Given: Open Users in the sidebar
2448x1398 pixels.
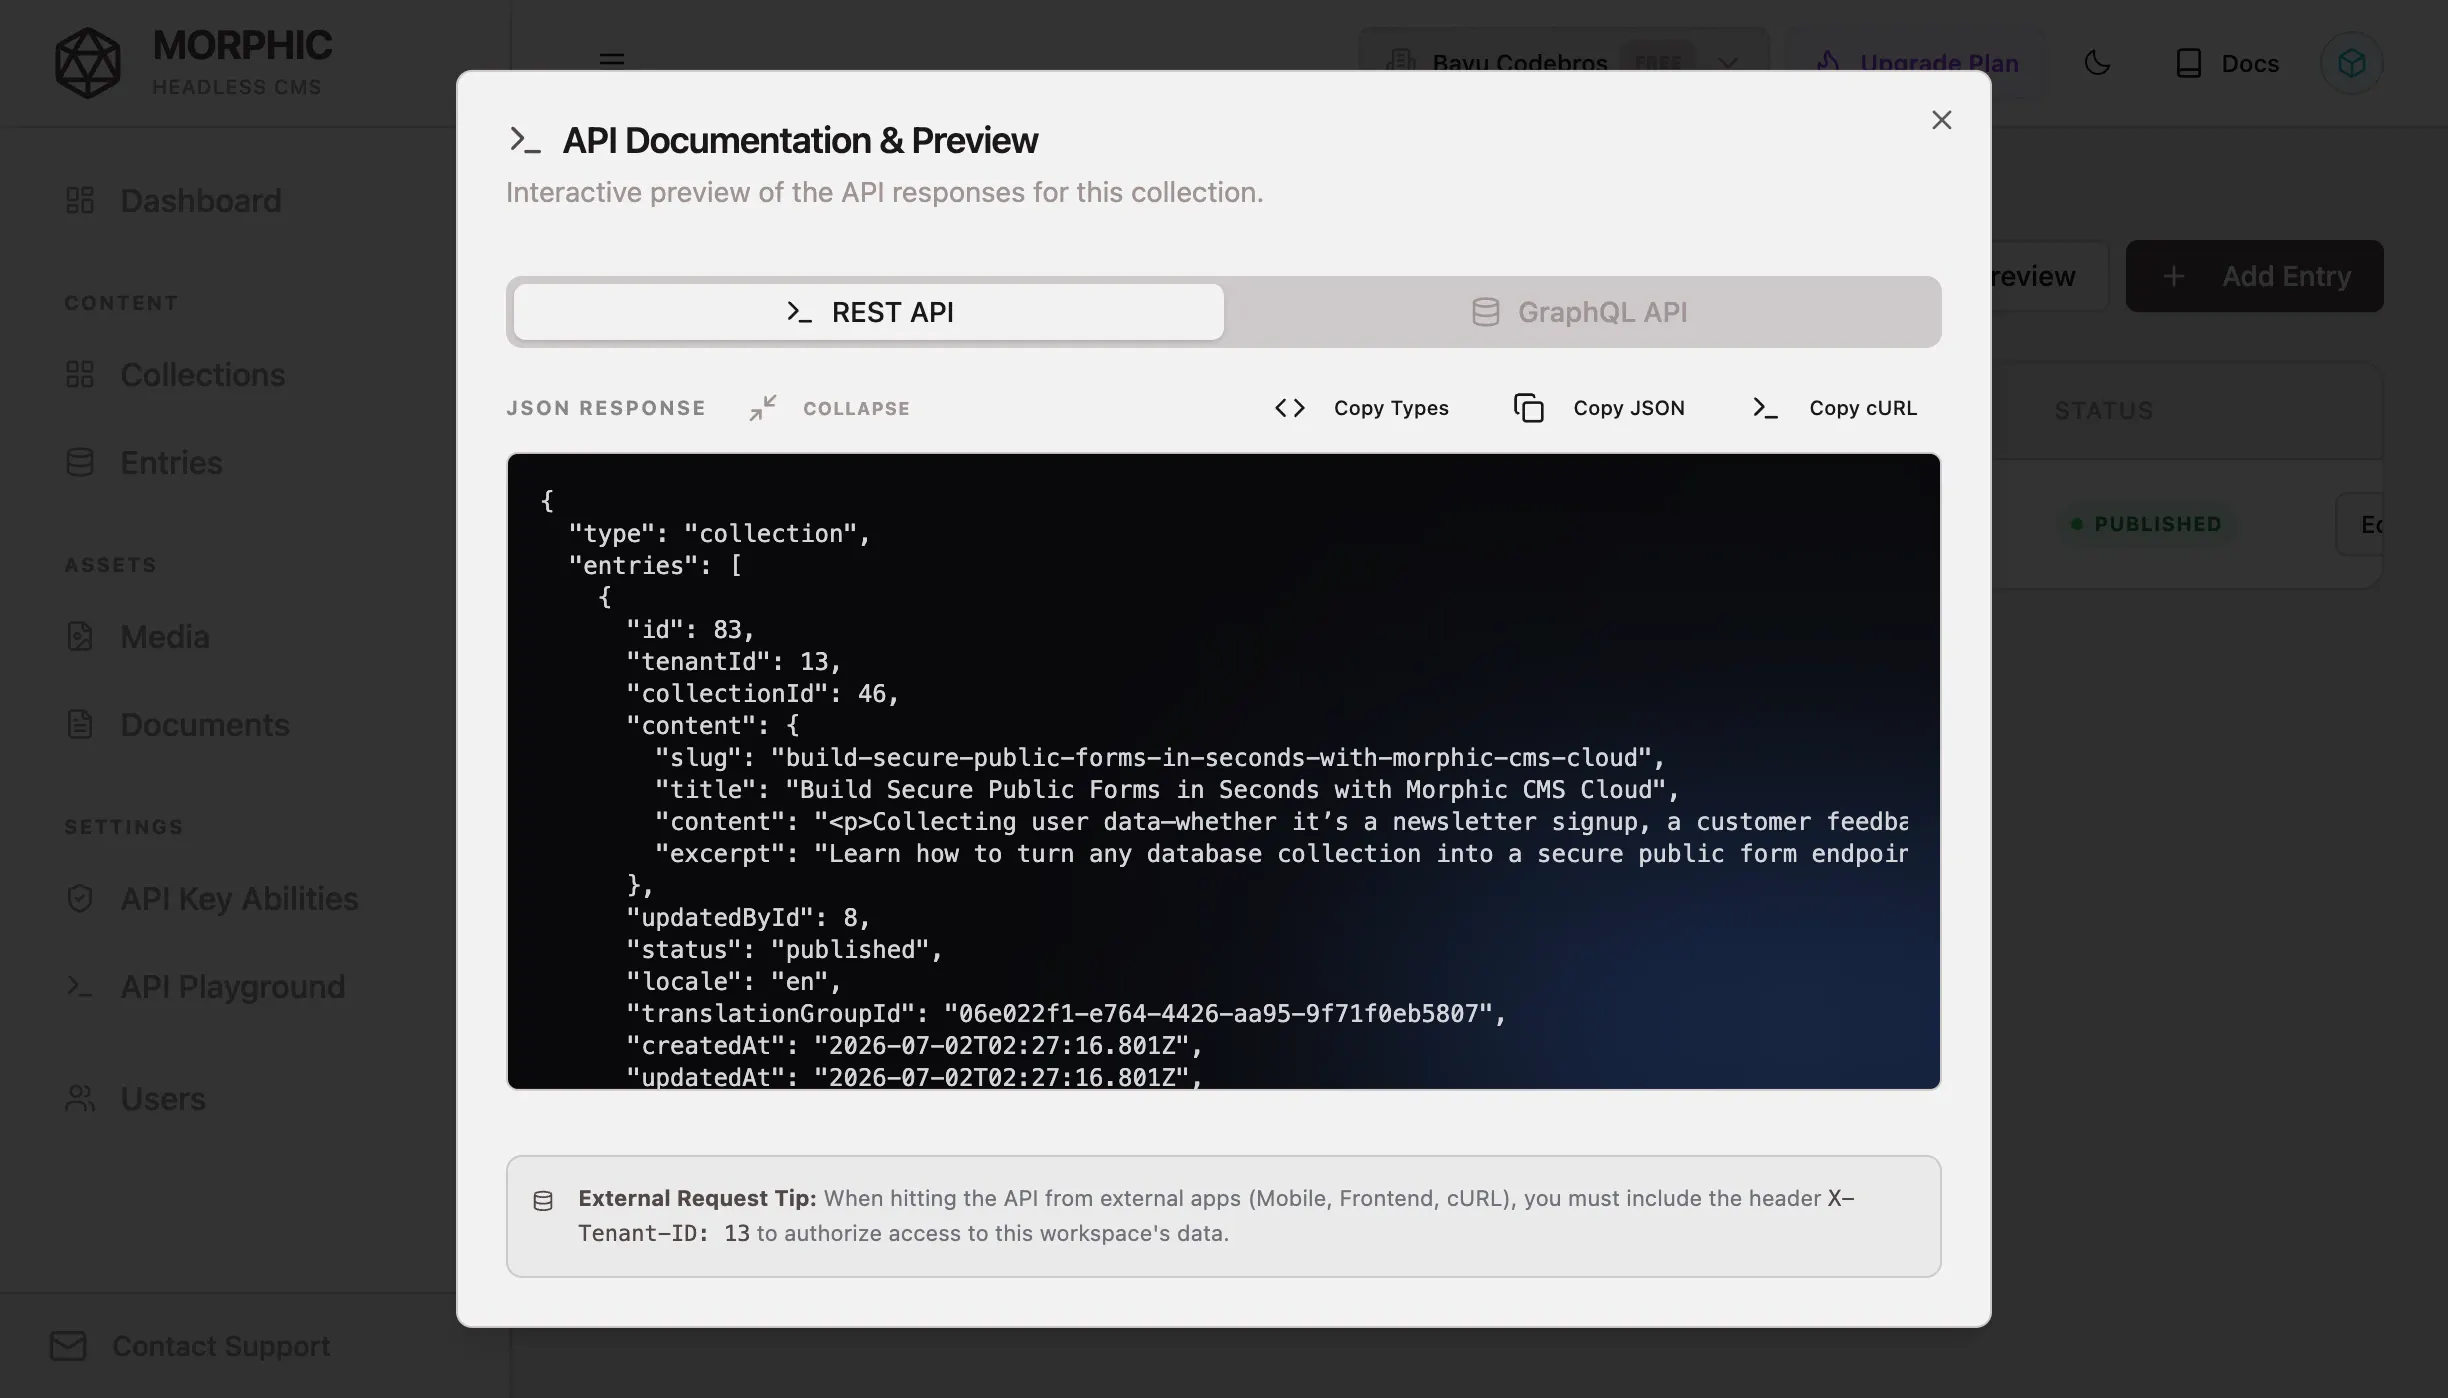Looking at the screenshot, I should pyautogui.click(x=163, y=1098).
